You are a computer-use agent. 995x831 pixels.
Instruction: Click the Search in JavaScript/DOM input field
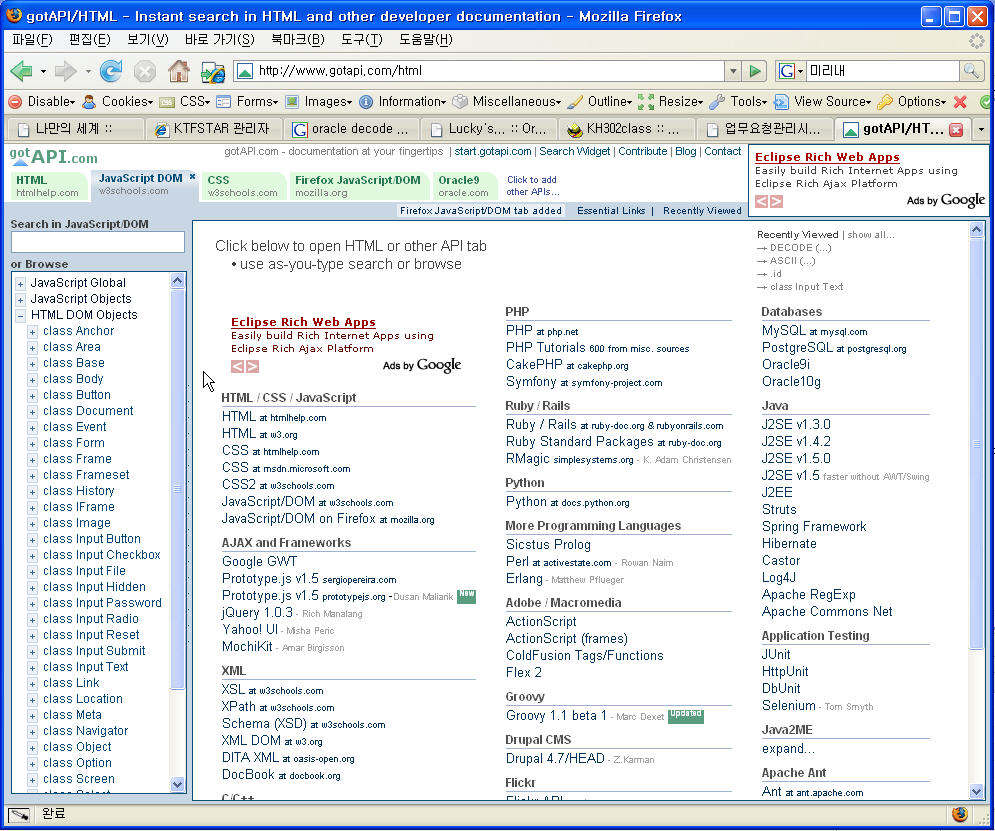tap(98, 242)
